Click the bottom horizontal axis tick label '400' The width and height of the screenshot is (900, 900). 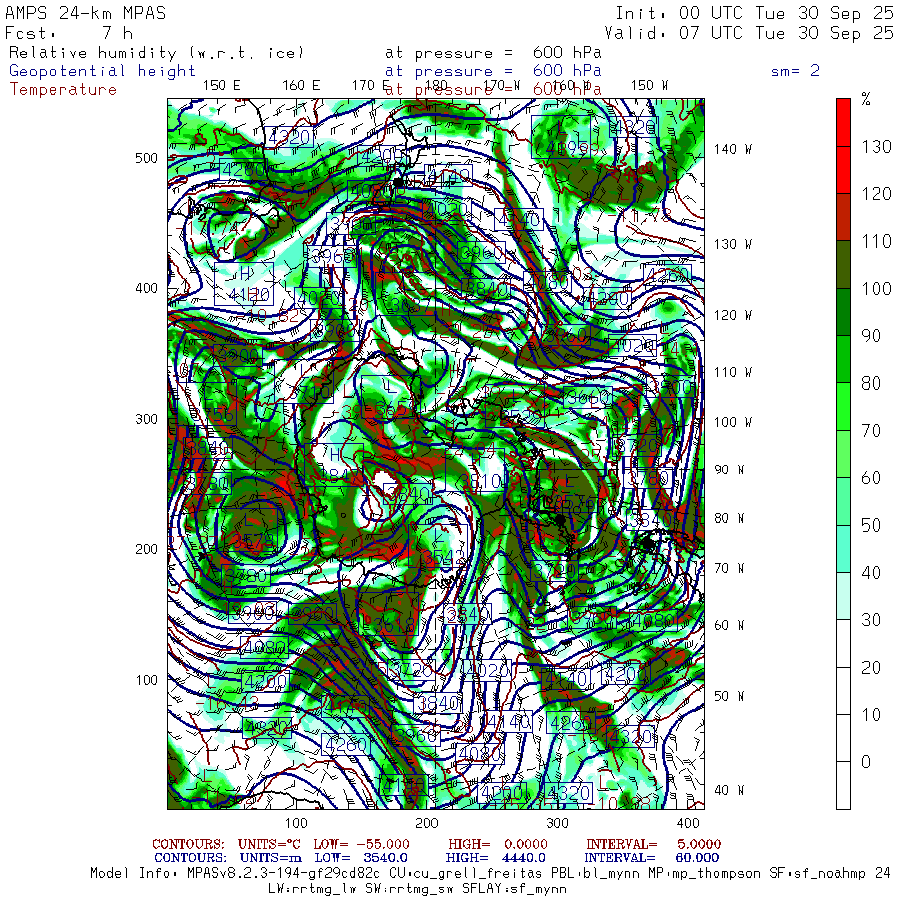point(688,823)
